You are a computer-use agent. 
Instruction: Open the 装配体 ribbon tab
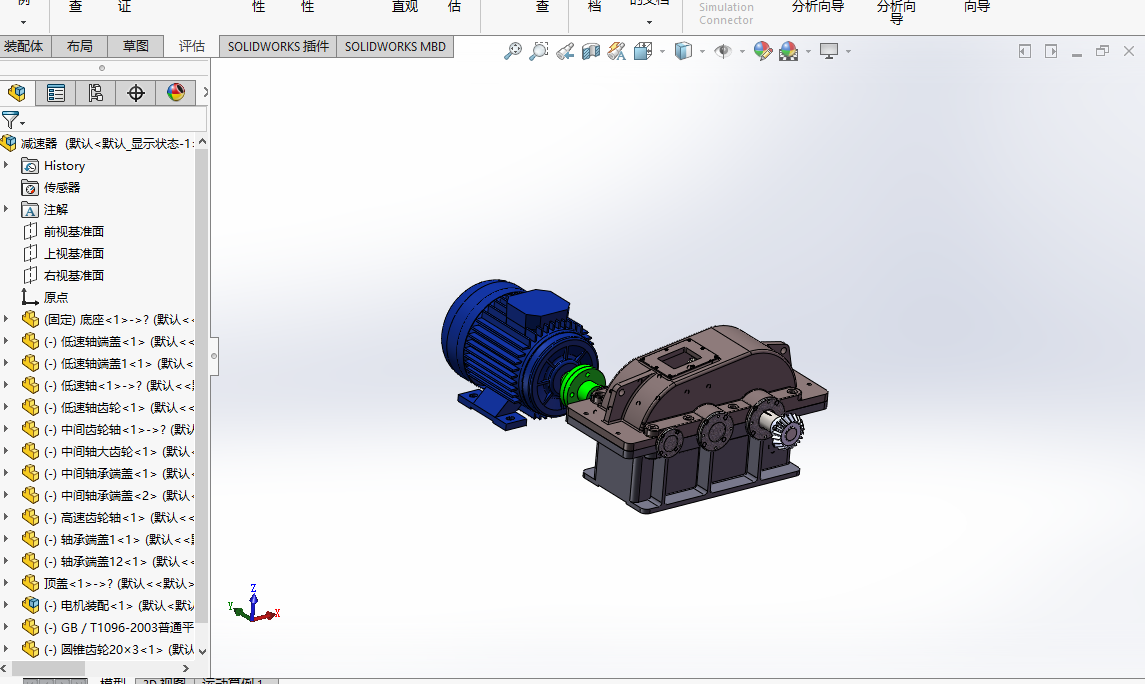23,46
